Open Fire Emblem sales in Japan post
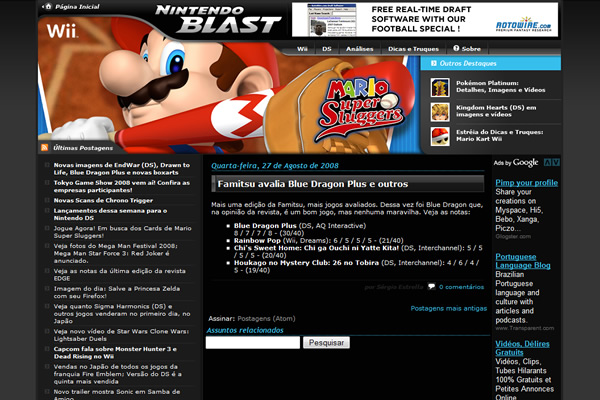This screenshot has height=400, width=600. tap(117, 374)
